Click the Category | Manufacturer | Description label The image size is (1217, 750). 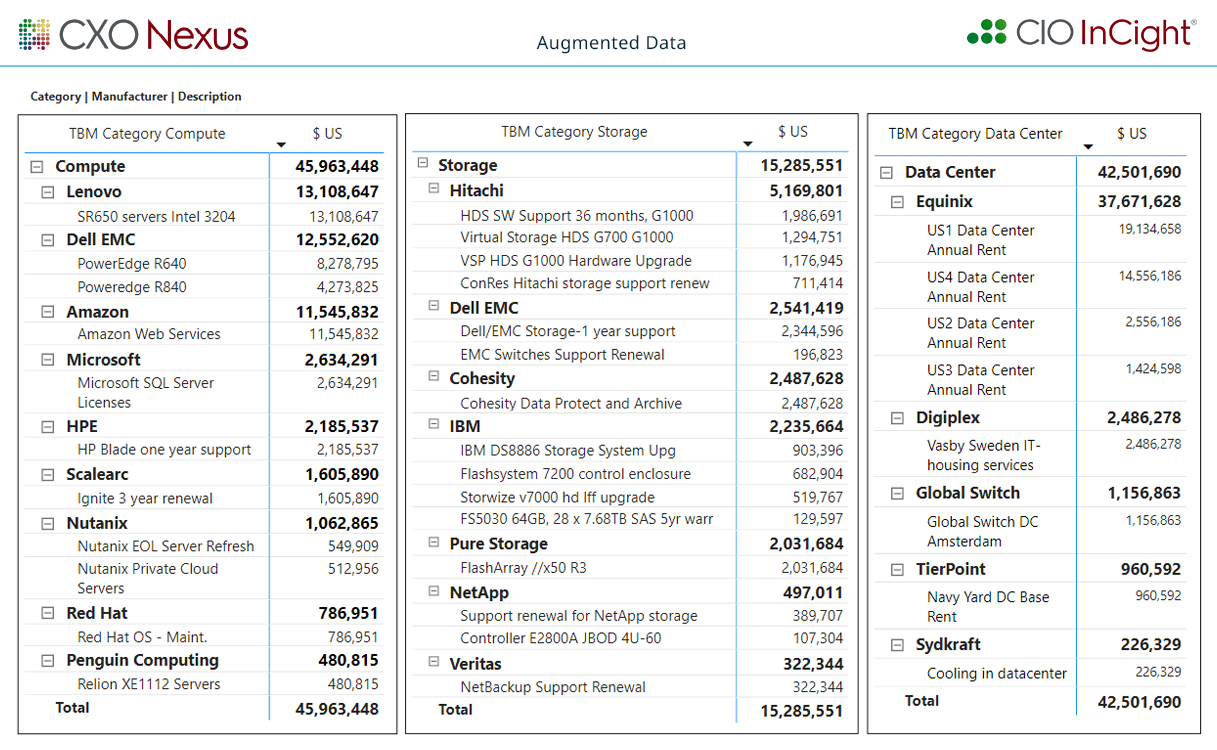click(x=136, y=97)
